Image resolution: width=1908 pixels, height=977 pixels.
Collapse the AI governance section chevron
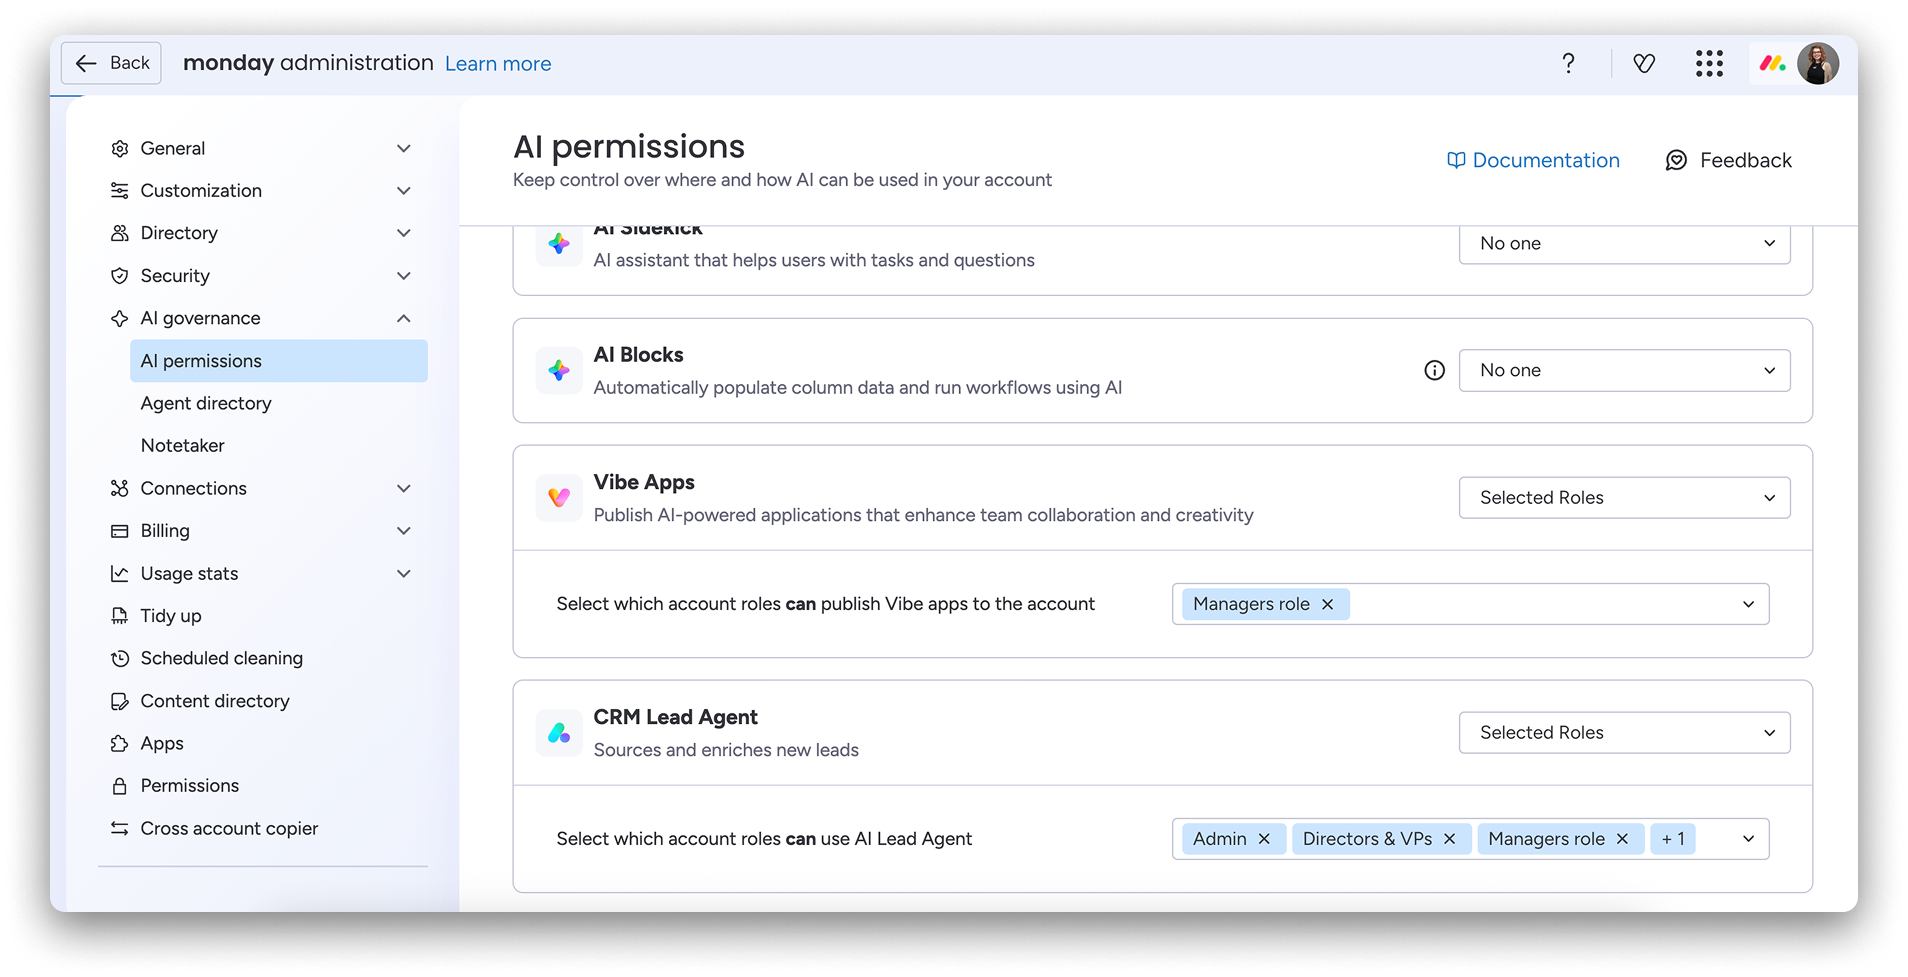pyautogui.click(x=404, y=318)
